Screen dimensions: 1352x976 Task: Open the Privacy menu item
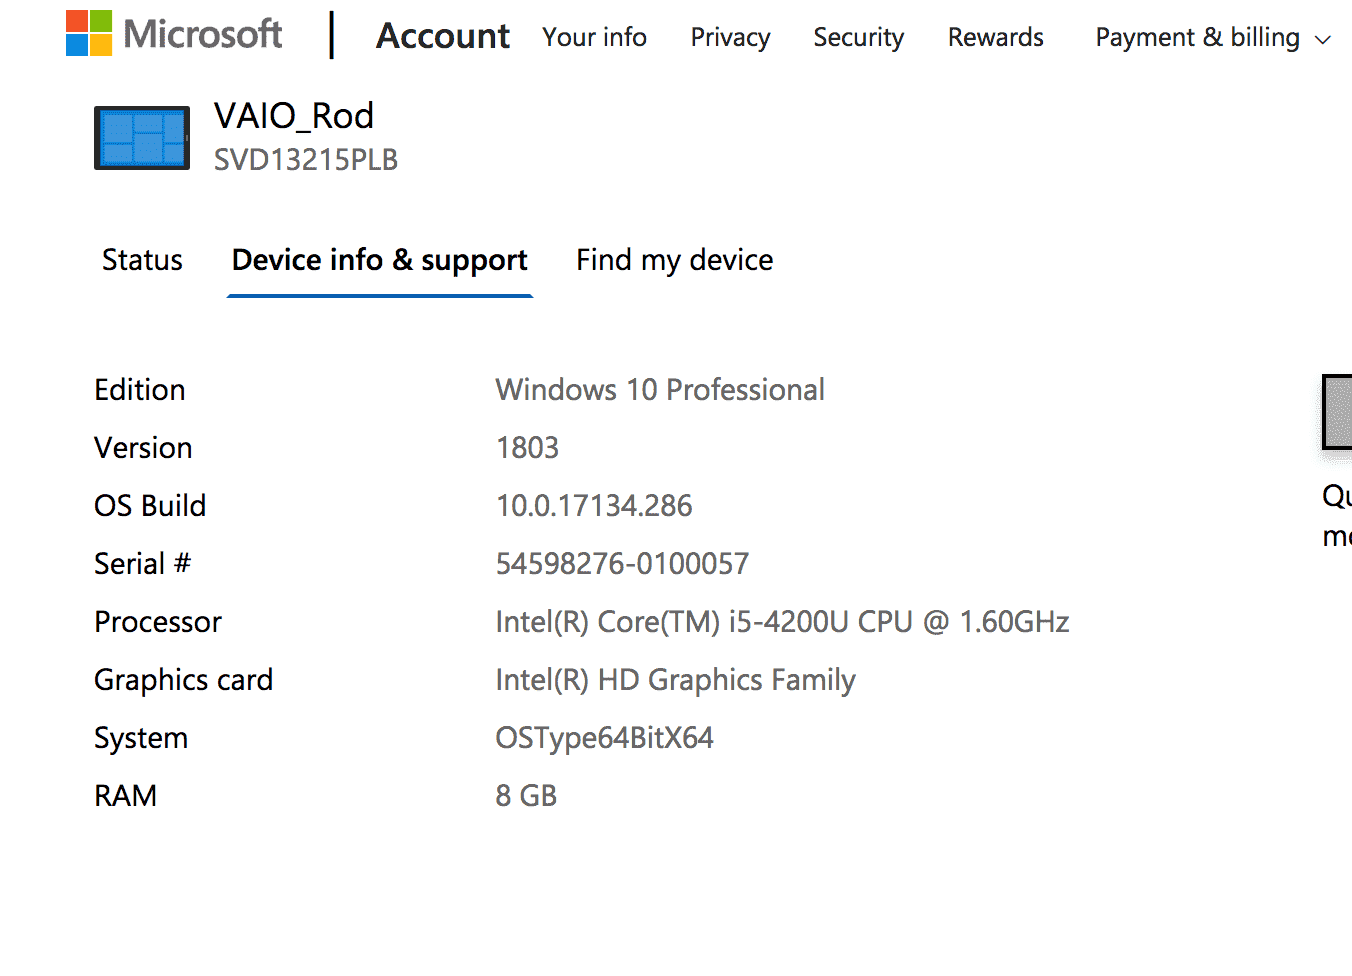pyautogui.click(x=730, y=37)
